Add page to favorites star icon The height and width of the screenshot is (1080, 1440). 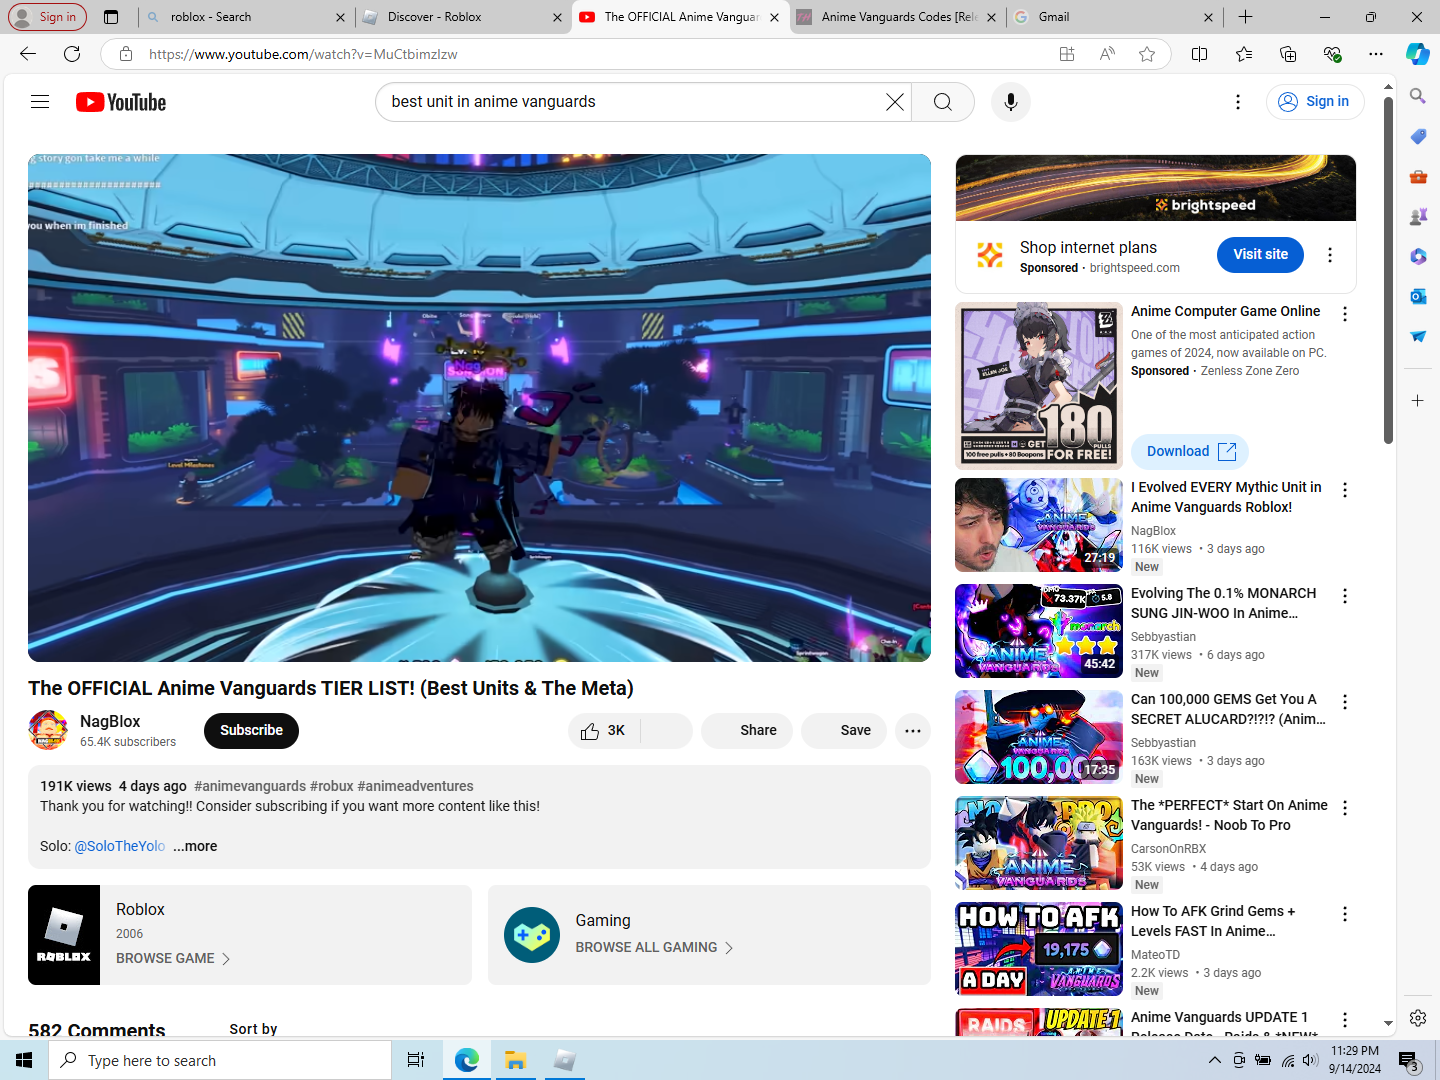[x=1147, y=54]
